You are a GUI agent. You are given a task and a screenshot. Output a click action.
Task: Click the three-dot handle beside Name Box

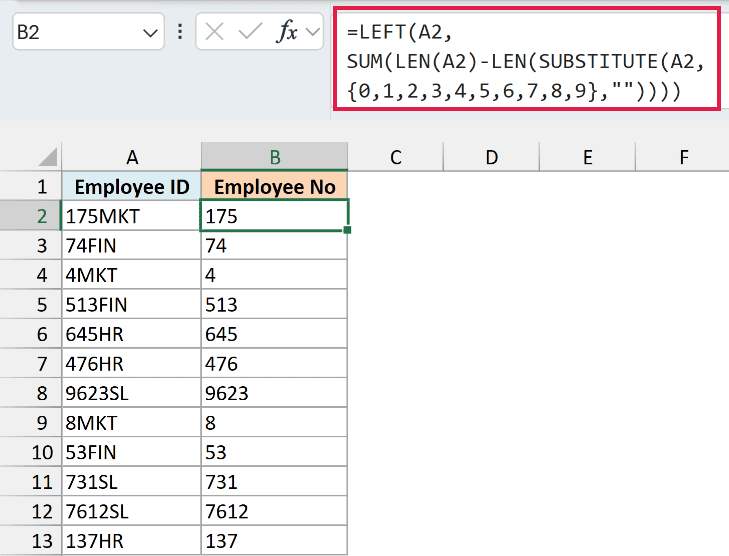point(180,32)
